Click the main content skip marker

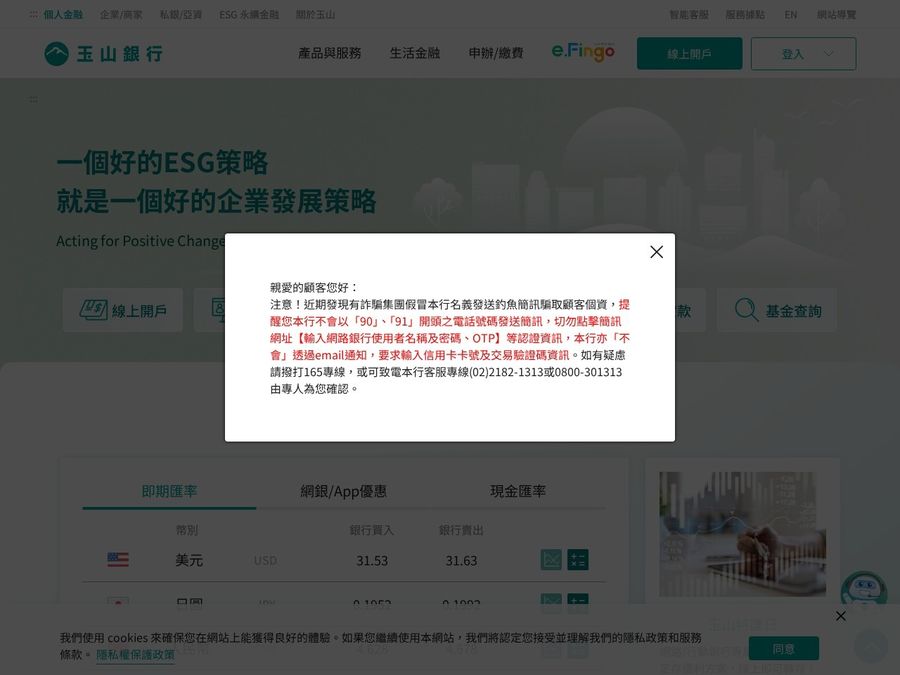pos(33,100)
